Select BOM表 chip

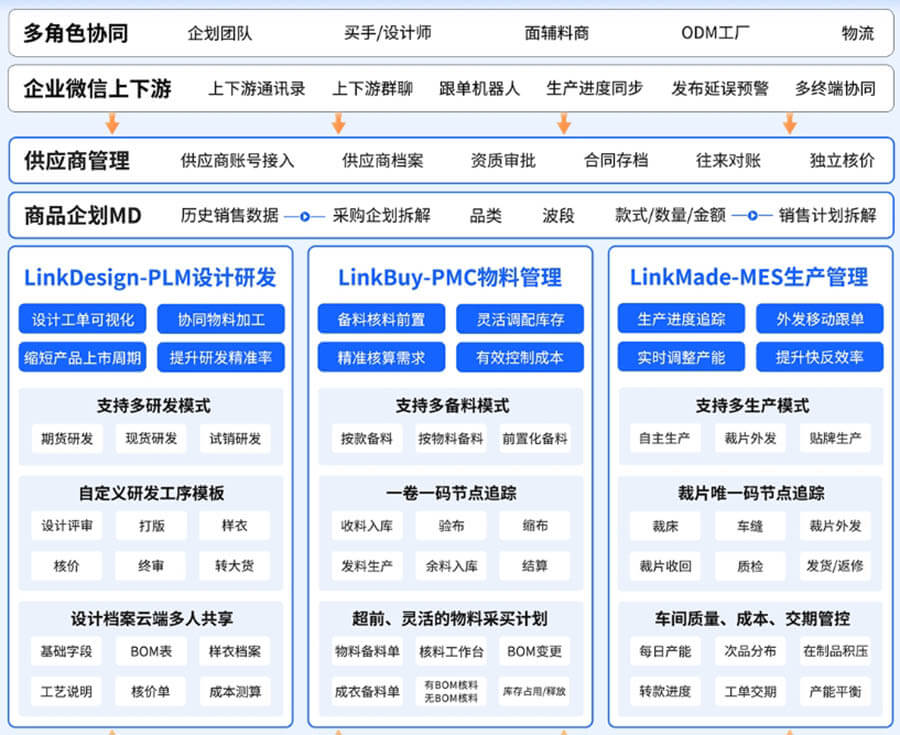[x=152, y=651]
